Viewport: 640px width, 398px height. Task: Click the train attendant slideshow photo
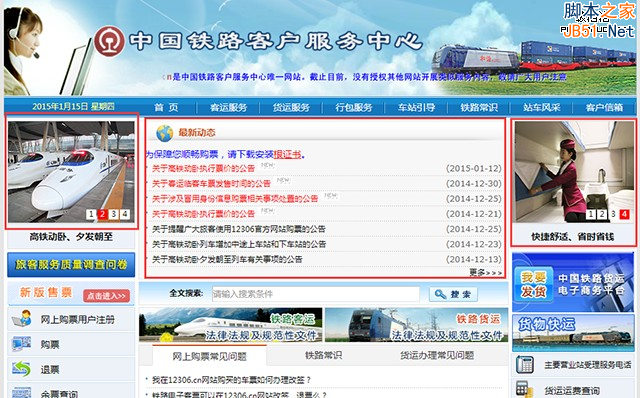coord(573,171)
